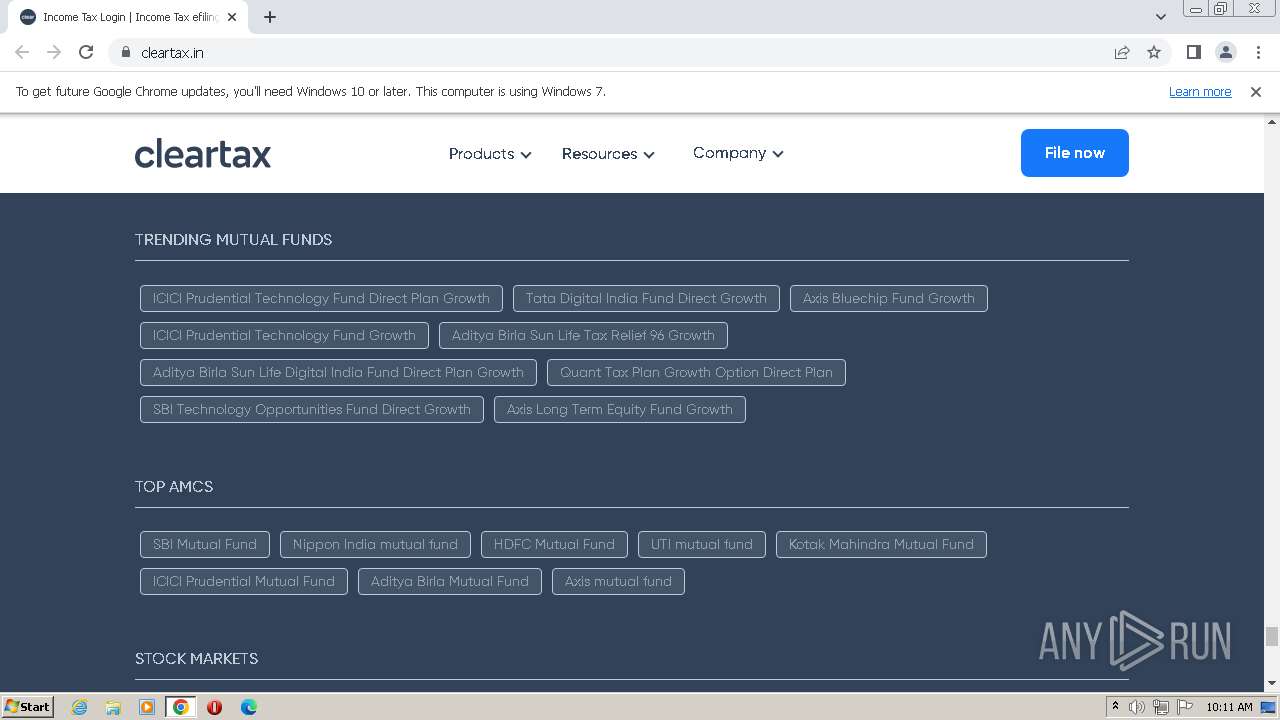
Task: Open the volume speaker tray icon
Action: [1137, 707]
